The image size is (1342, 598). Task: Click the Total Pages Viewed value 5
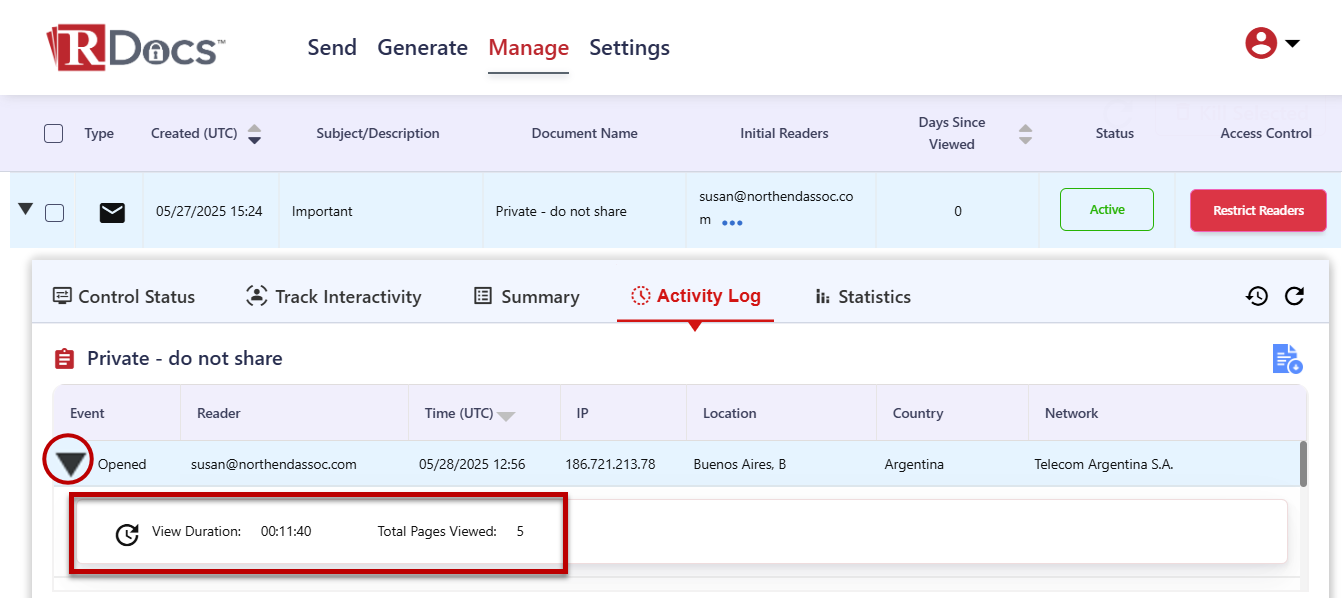click(520, 531)
